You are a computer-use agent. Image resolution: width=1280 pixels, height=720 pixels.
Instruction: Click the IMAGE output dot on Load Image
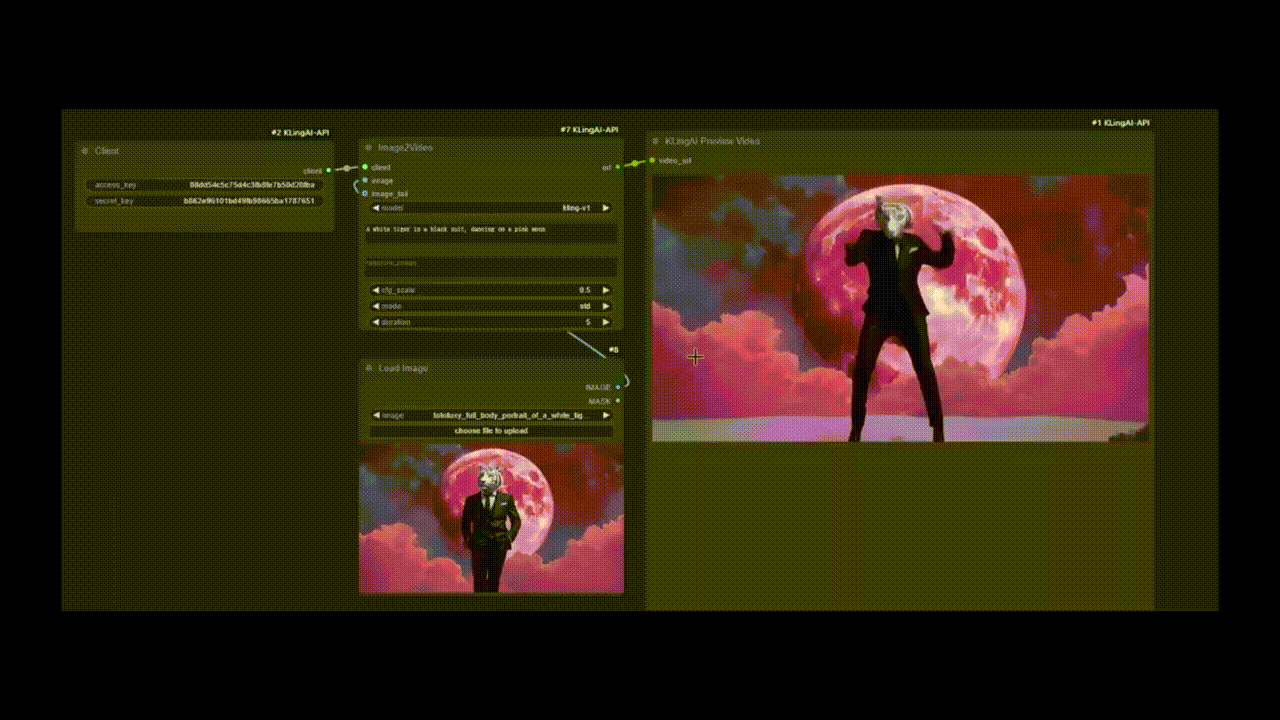coord(617,387)
